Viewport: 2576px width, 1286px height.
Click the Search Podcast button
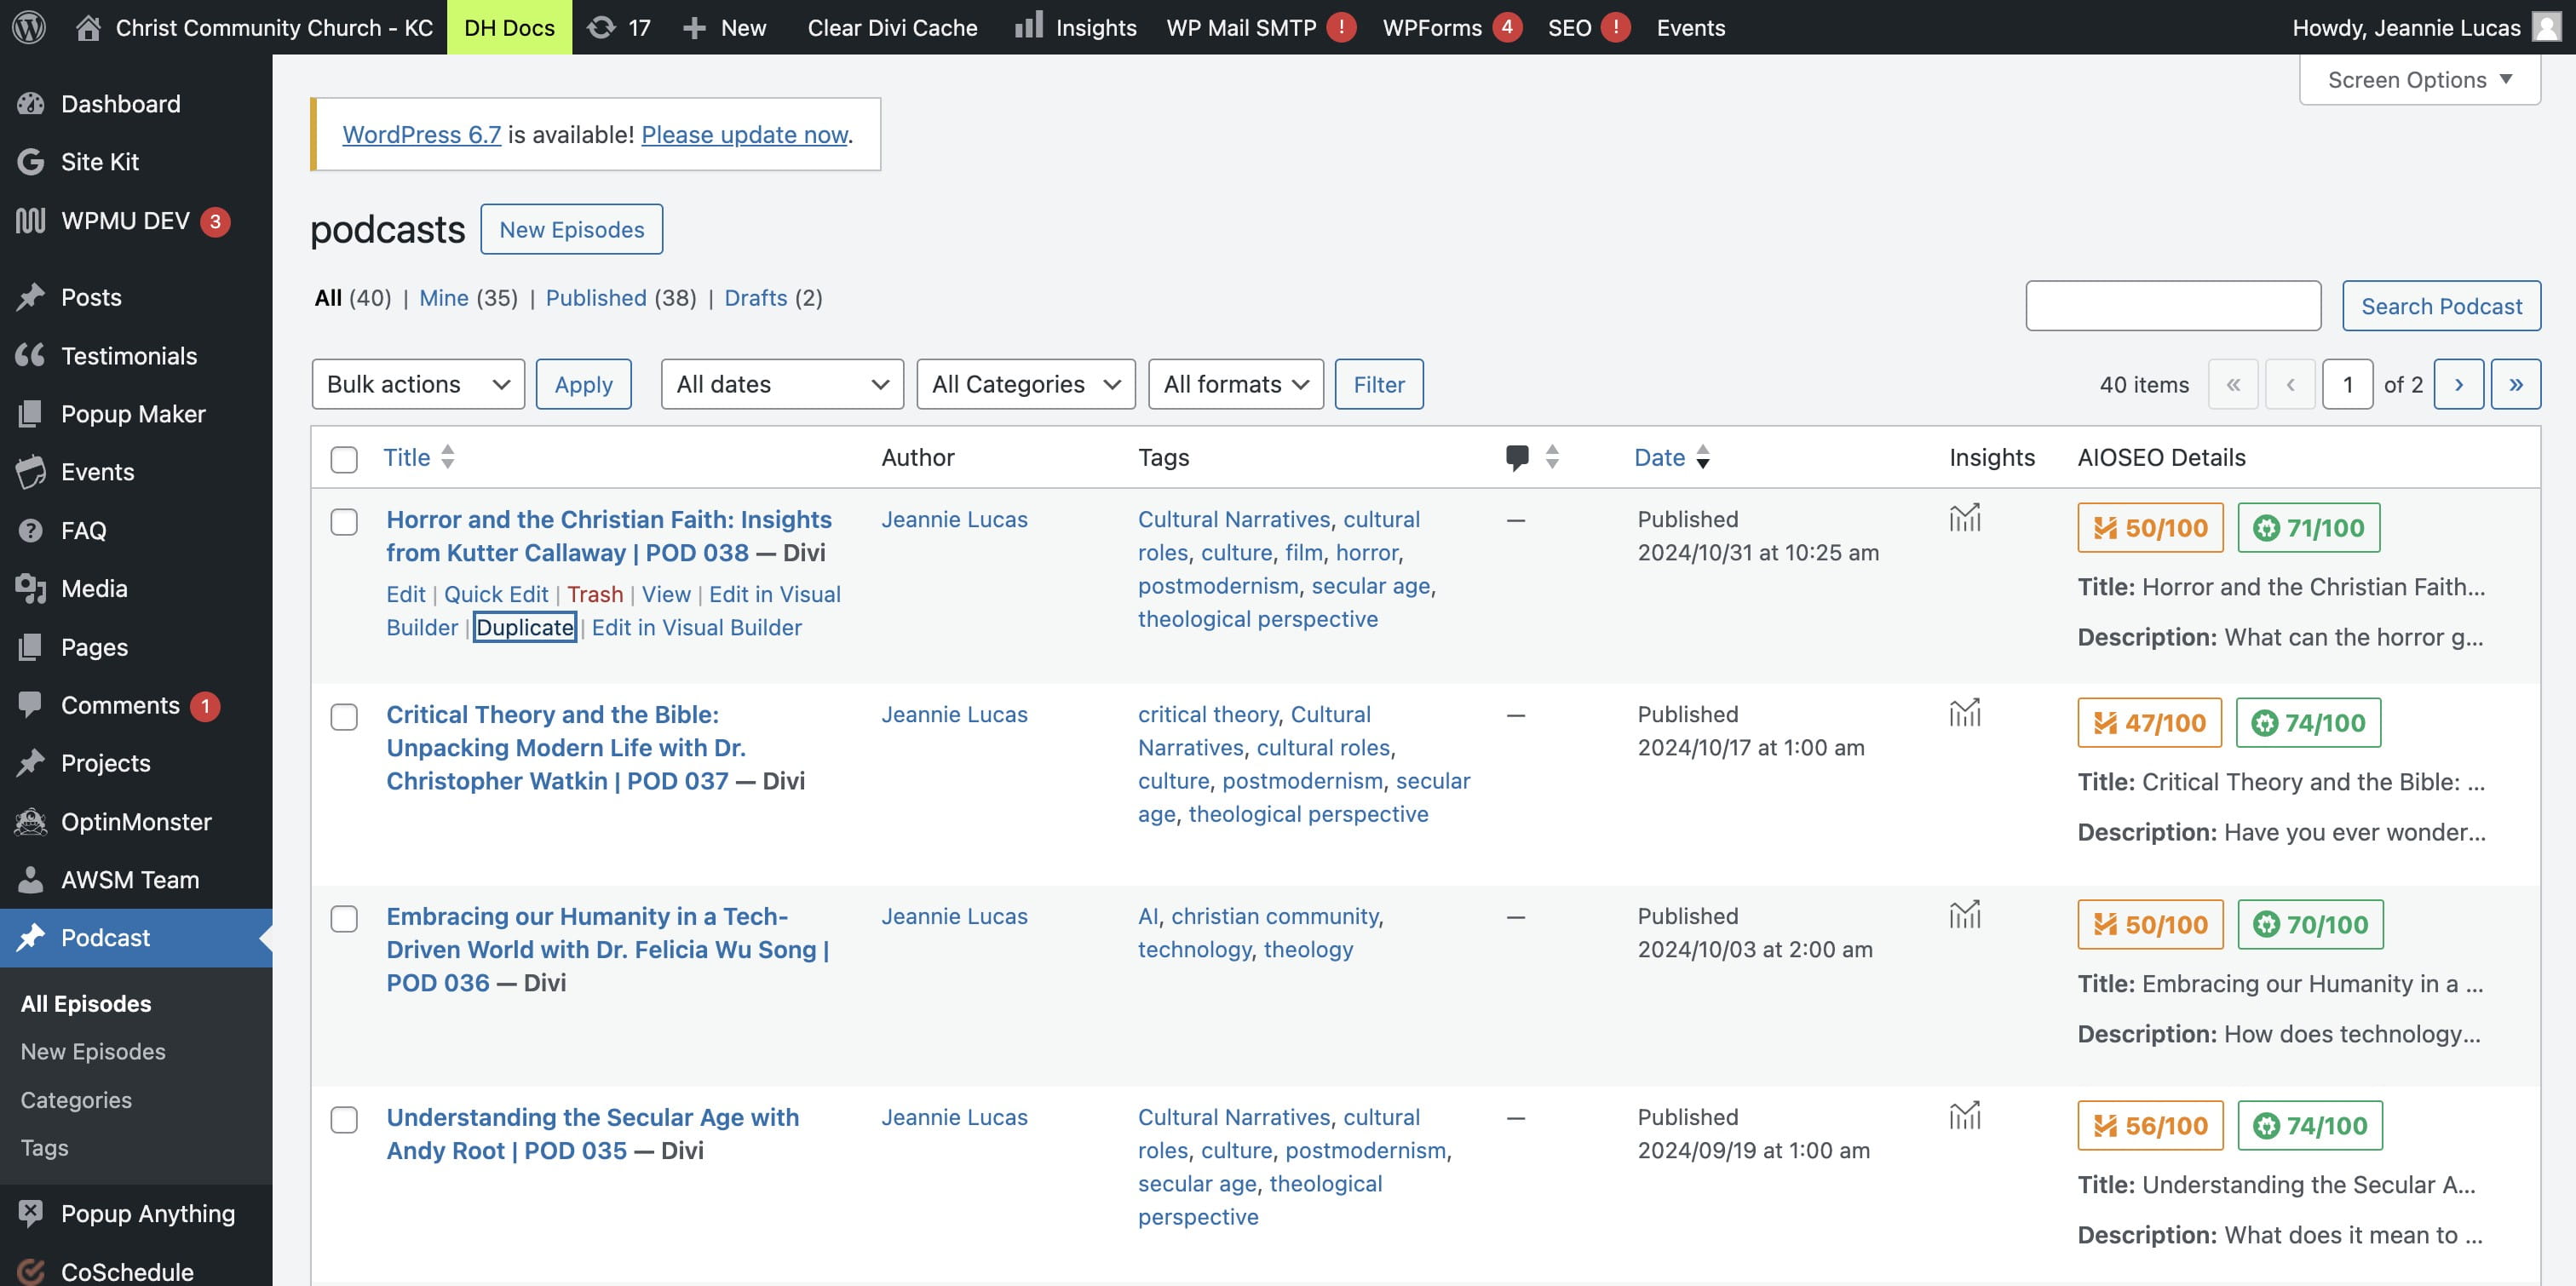click(2441, 306)
